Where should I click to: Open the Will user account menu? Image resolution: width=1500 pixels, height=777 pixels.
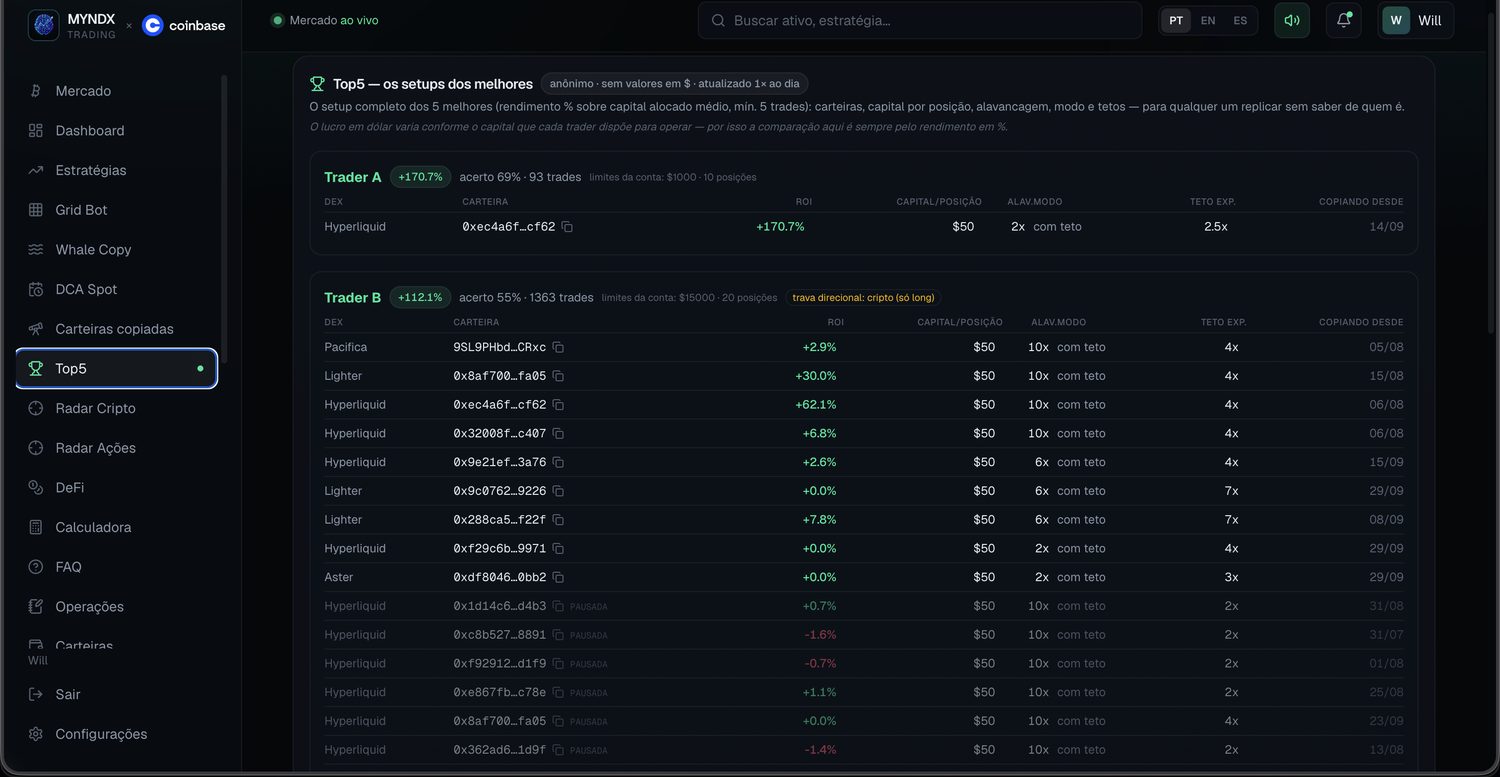pos(1416,20)
